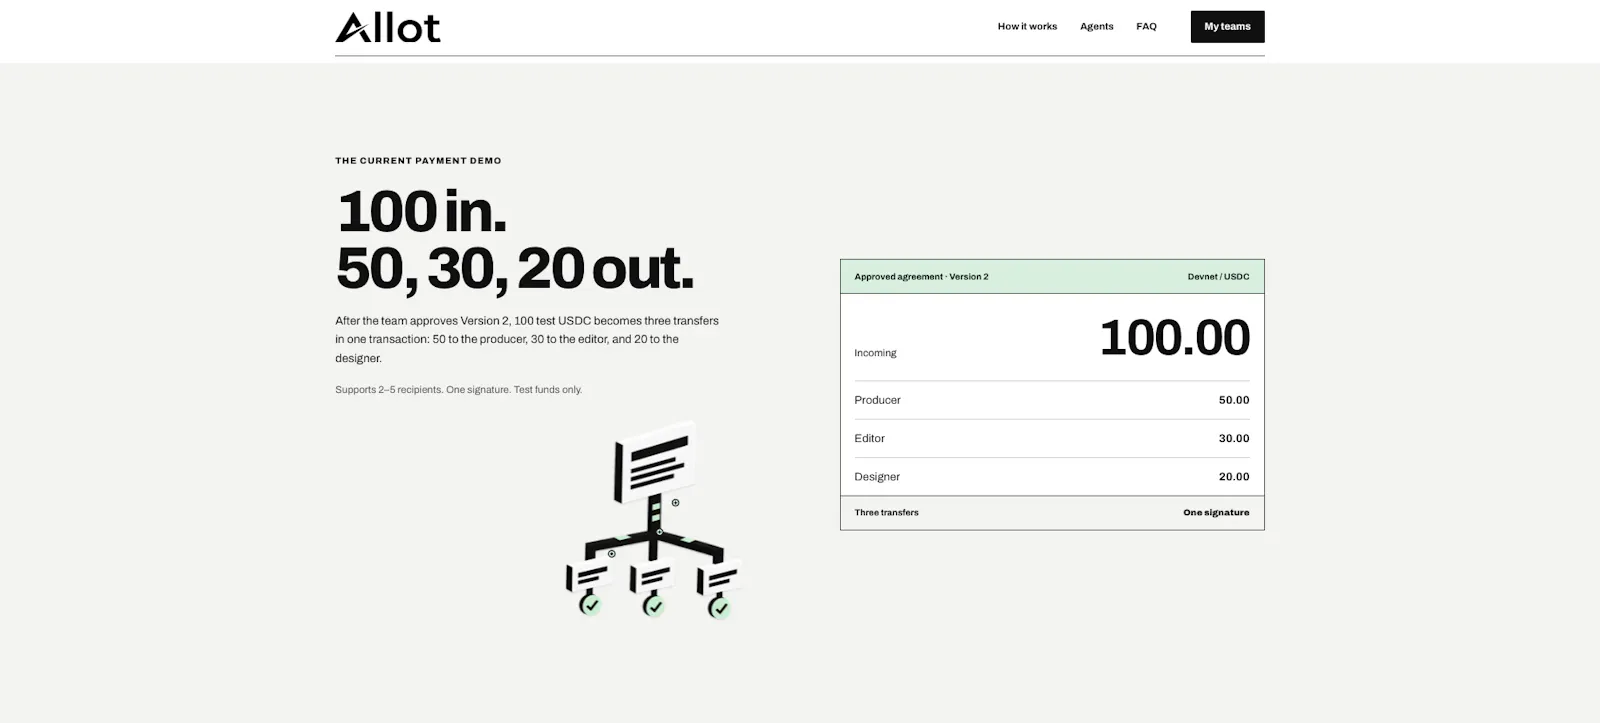Image resolution: width=1600 pixels, height=723 pixels.
Task: Click the Allot logo
Action: click(x=388, y=27)
